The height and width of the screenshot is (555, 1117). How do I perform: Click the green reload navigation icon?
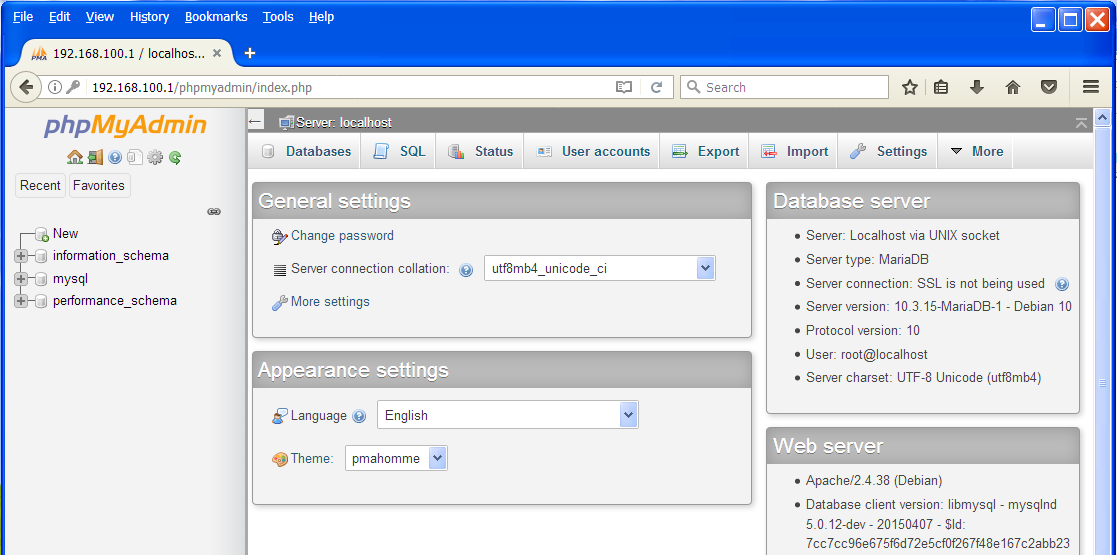click(x=175, y=157)
